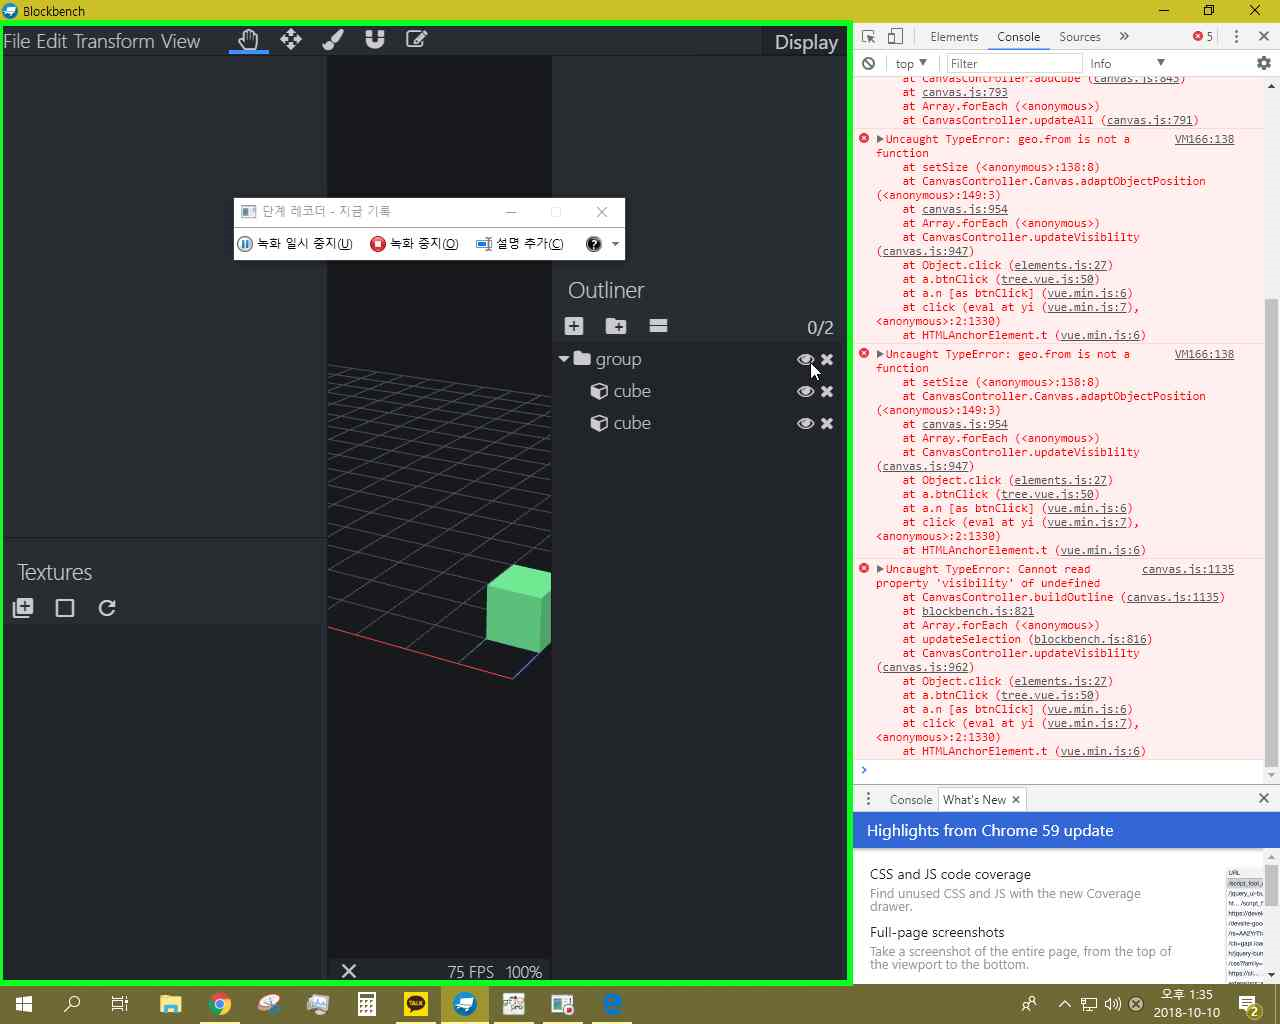Open the top dropdown in DevTools console

[908, 63]
